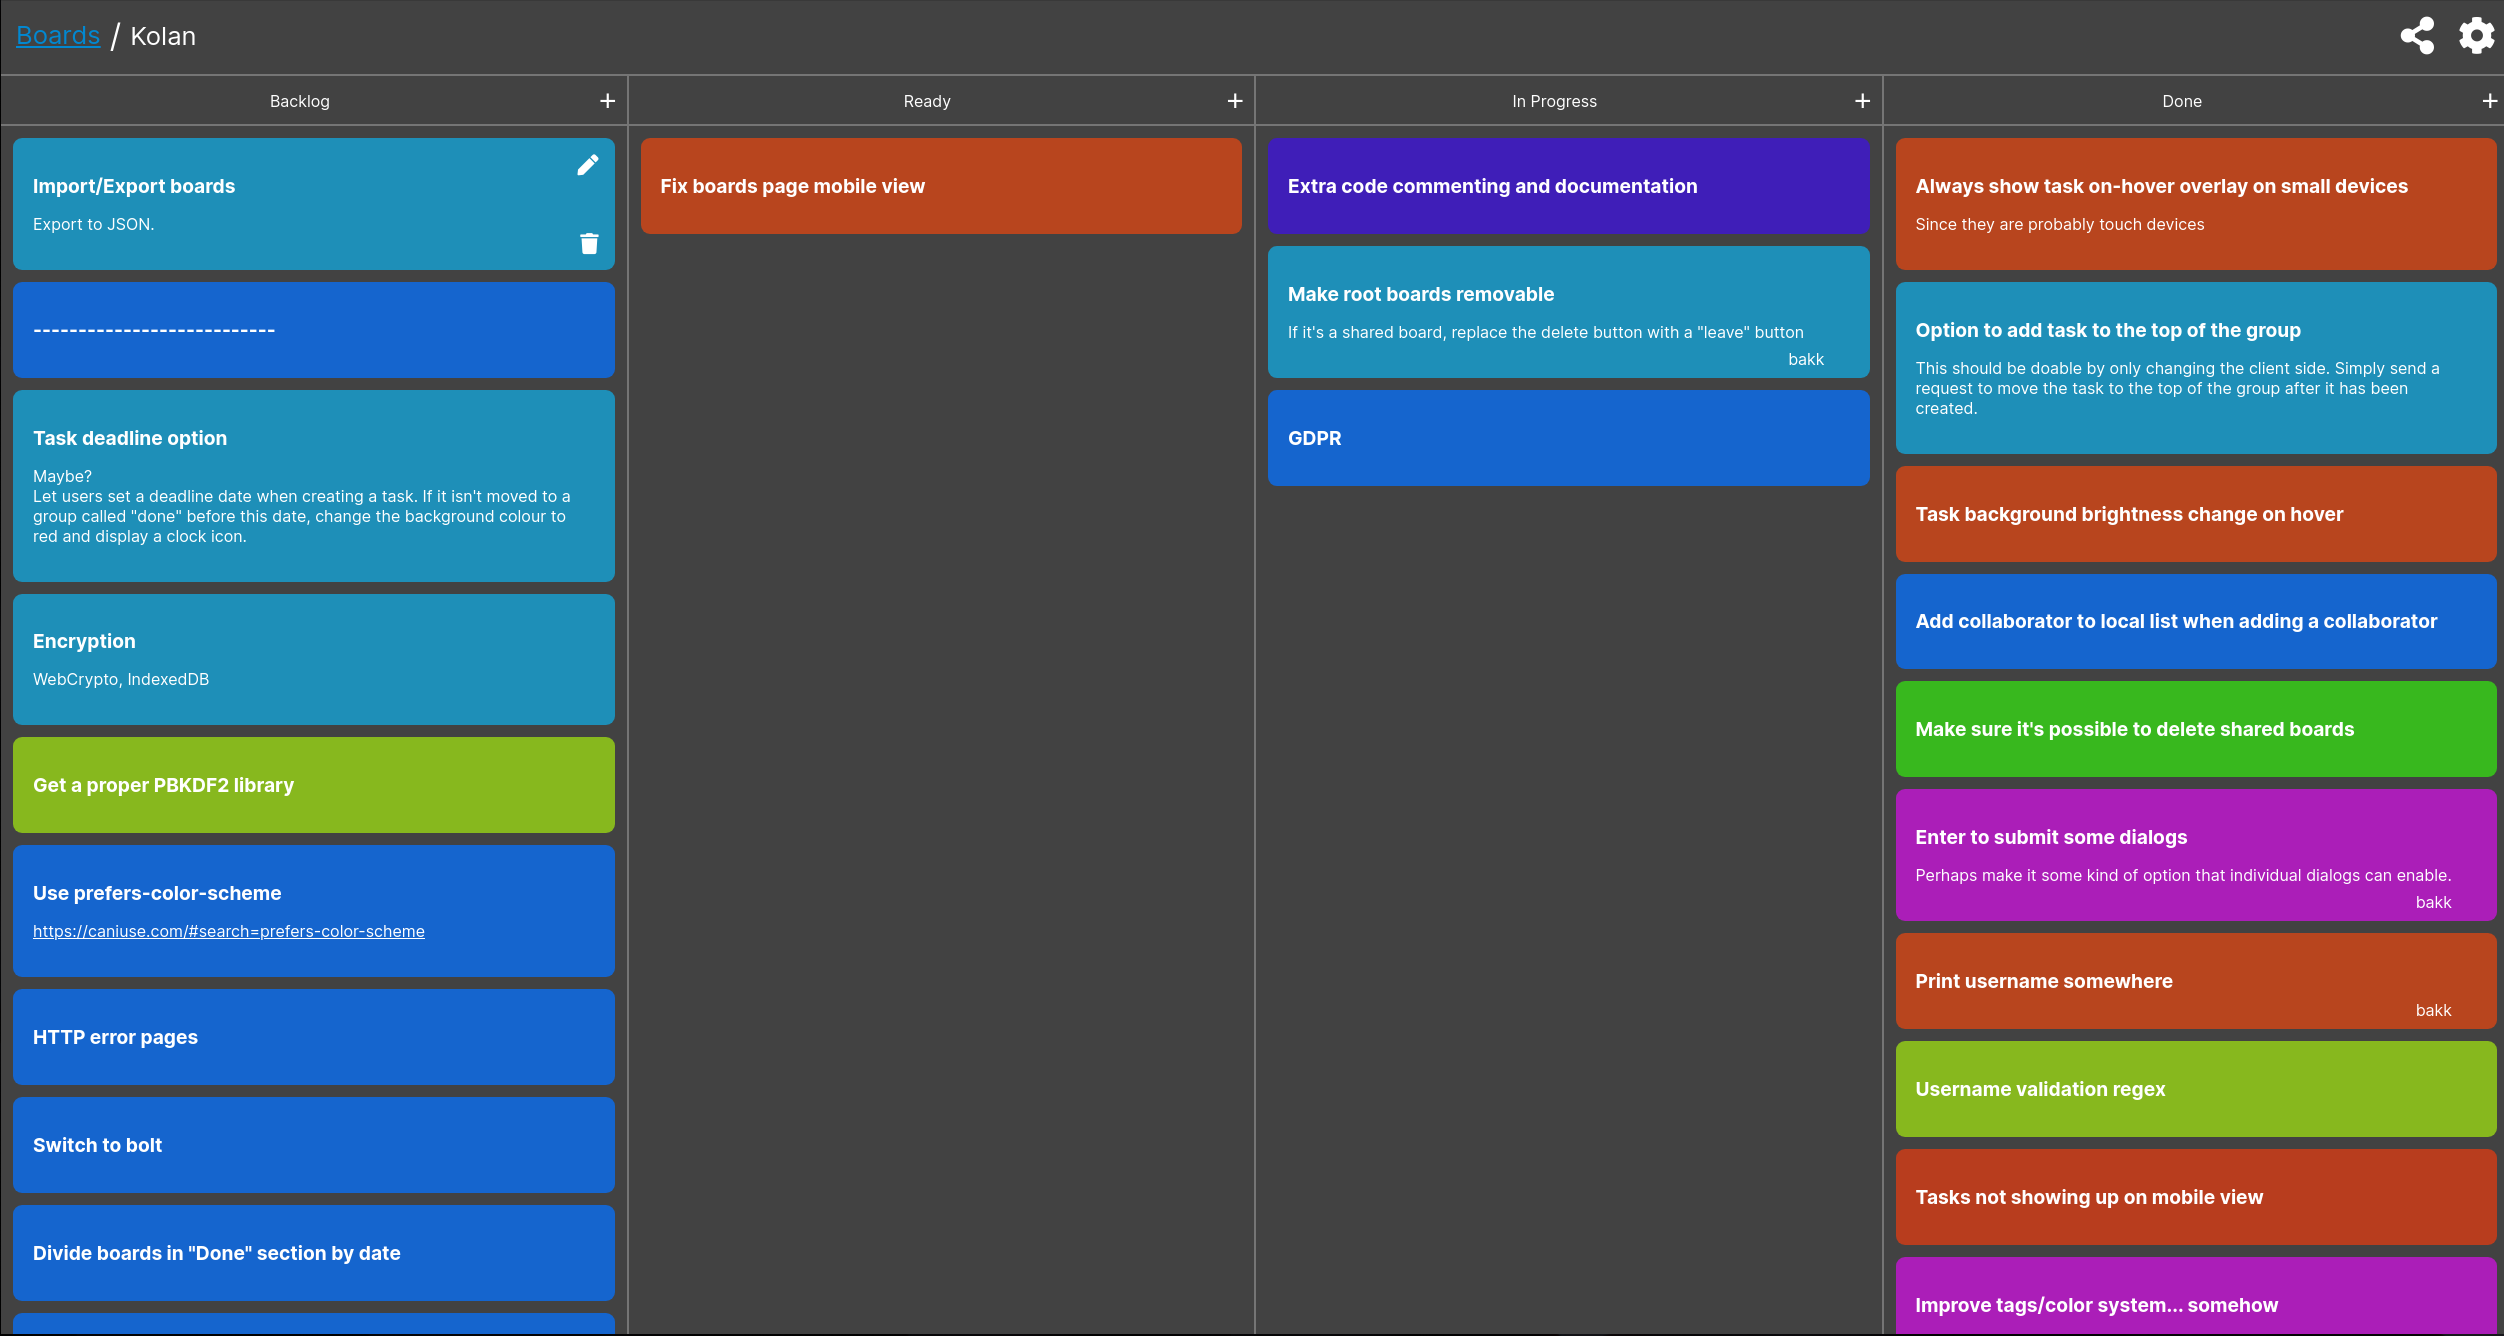Go back to Boards via breadcrumb link
The height and width of the screenshot is (1336, 2504).
58,36
